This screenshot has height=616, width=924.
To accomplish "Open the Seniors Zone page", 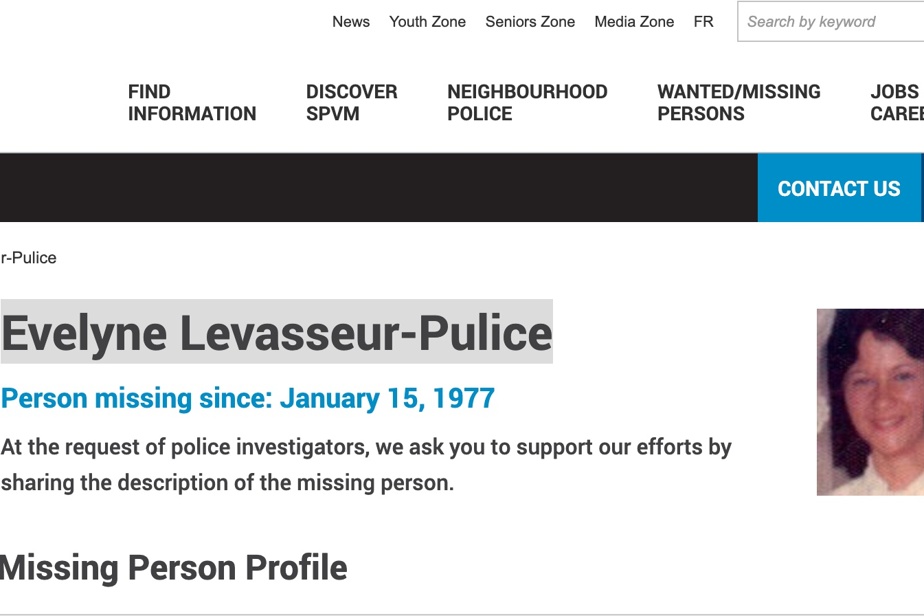I will (530, 22).
